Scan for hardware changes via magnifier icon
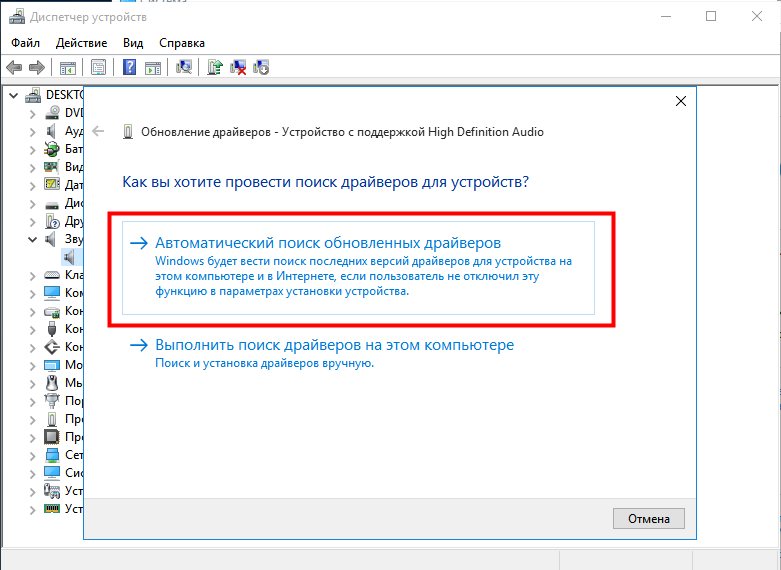 (184, 67)
